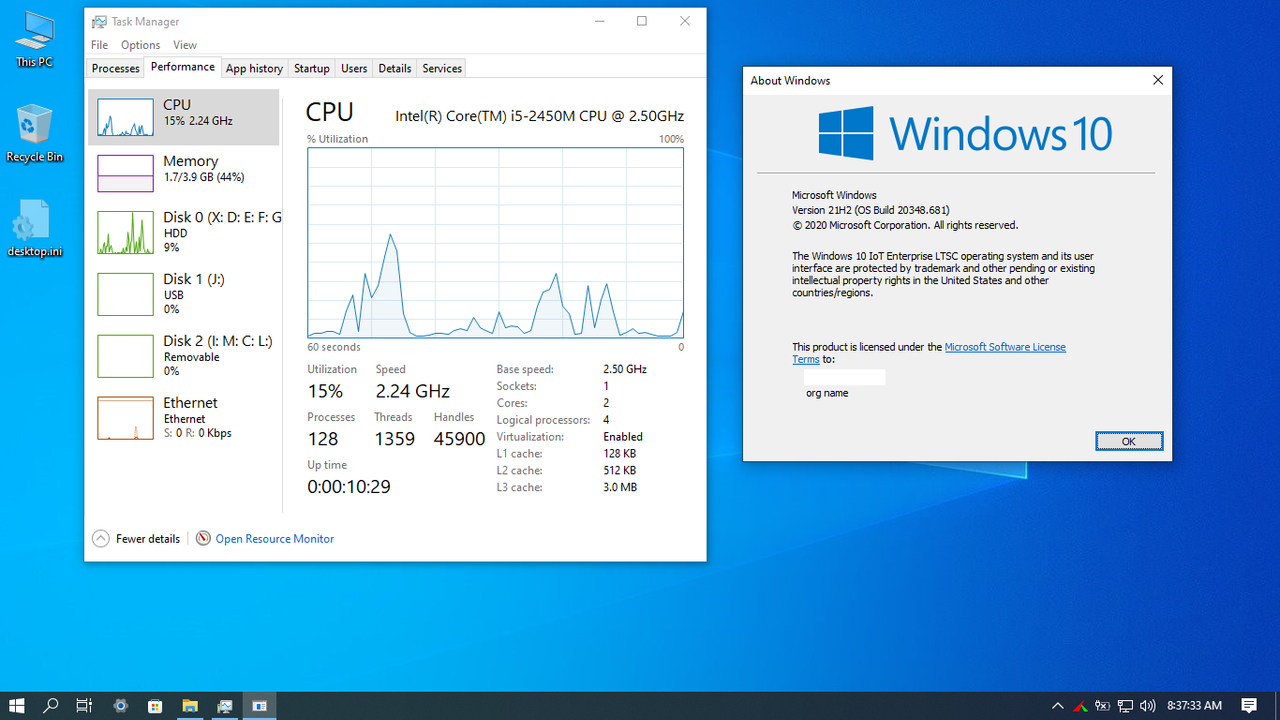Open File Explorer from taskbar
The width and height of the screenshot is (1280, 720).
(190, 706)
